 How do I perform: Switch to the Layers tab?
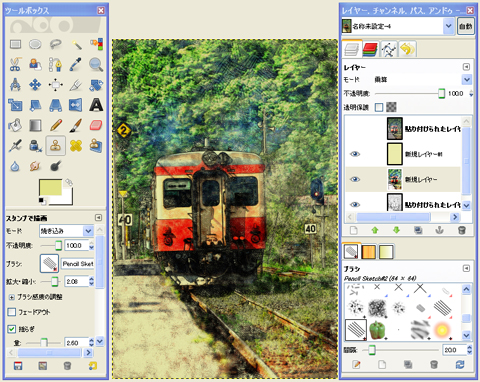click(x=352, y=49)
